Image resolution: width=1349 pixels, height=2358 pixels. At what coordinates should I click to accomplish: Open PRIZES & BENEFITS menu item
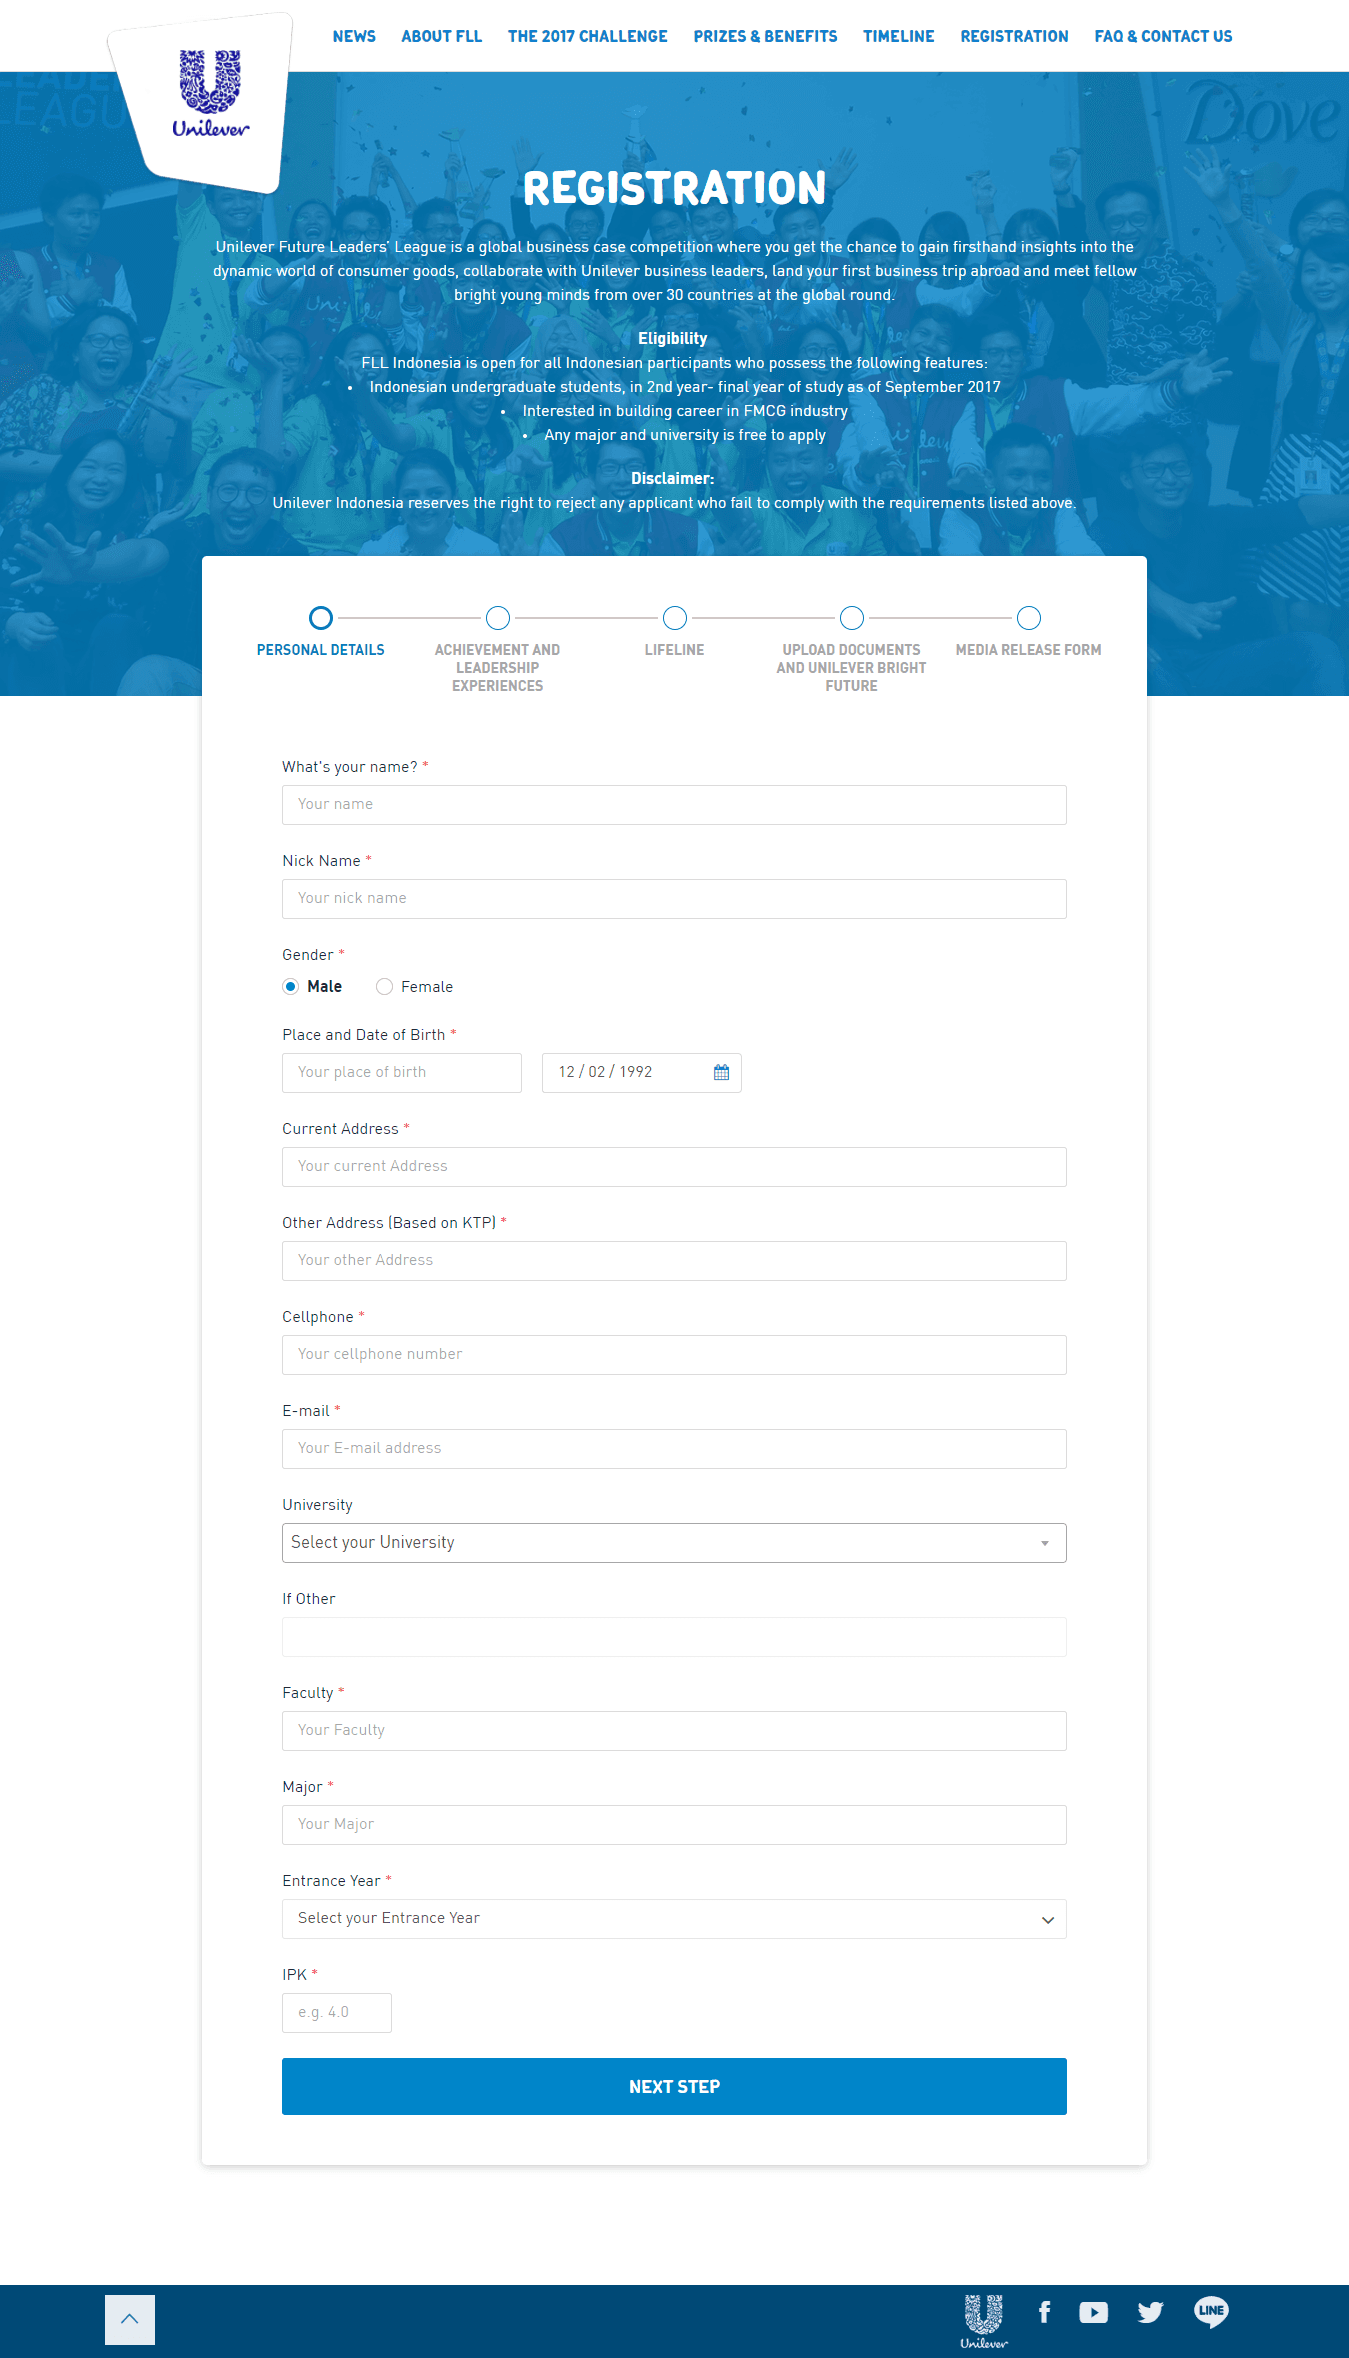tap(765, 36)
